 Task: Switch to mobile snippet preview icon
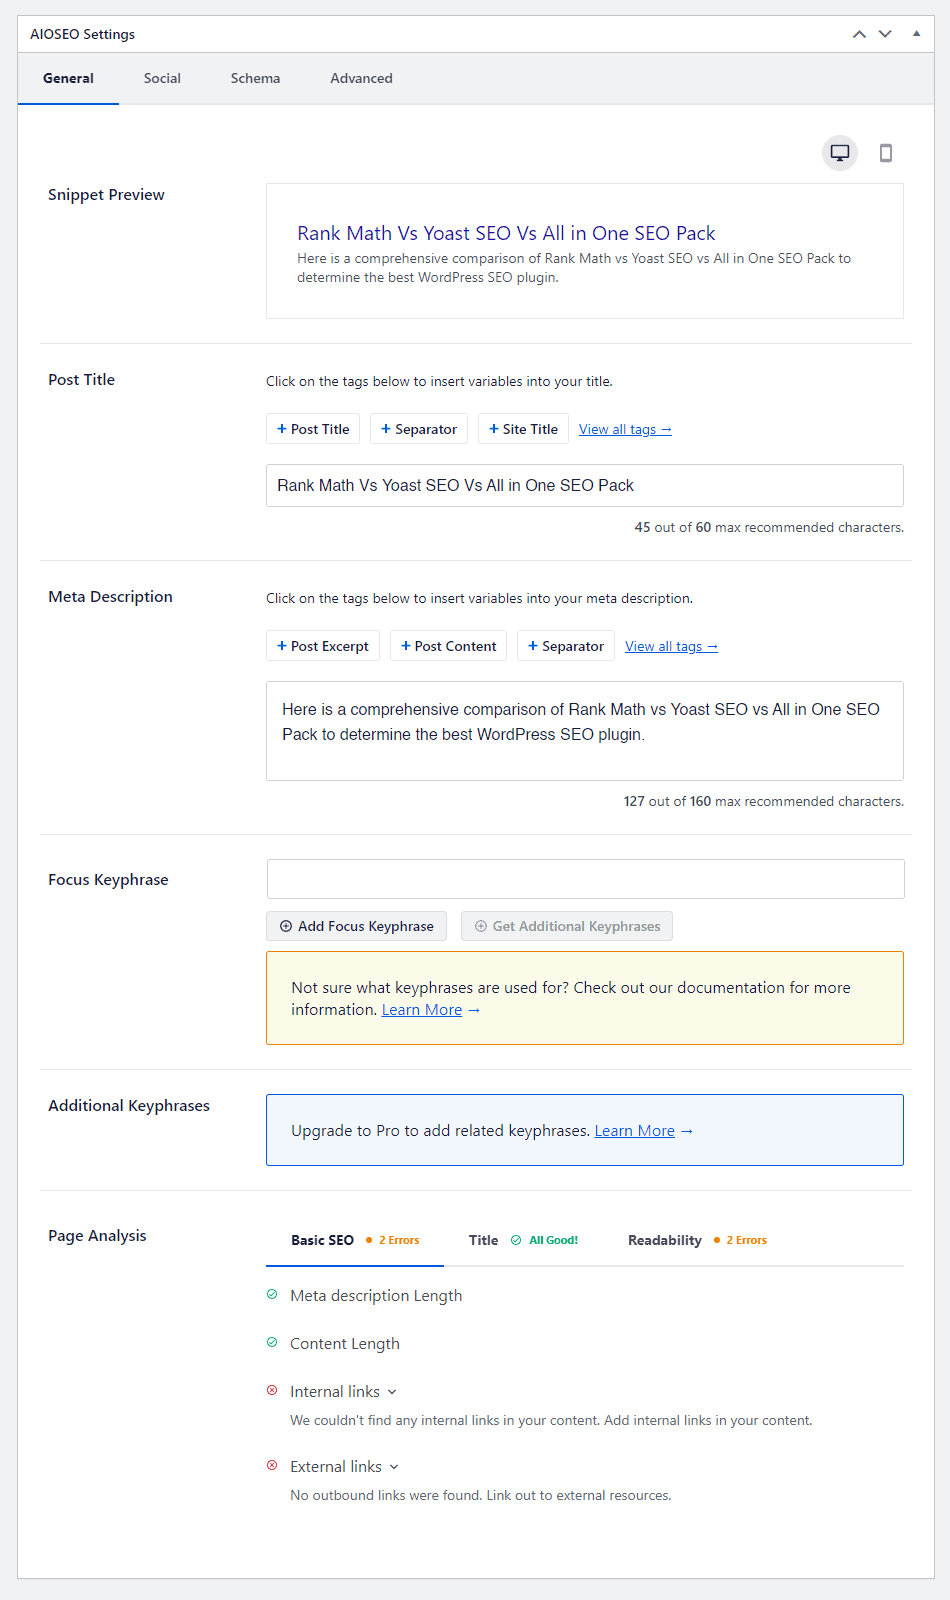pos(885,153)
